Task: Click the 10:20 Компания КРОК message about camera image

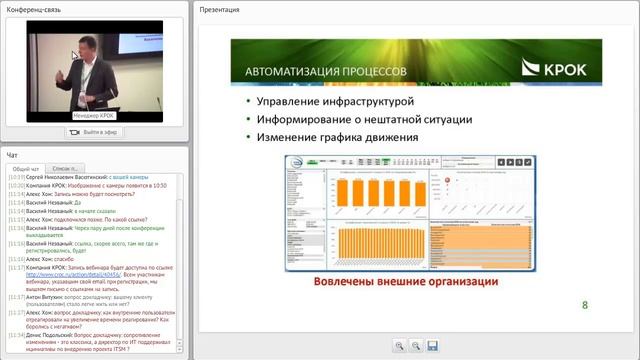Action: pos(88,186)
